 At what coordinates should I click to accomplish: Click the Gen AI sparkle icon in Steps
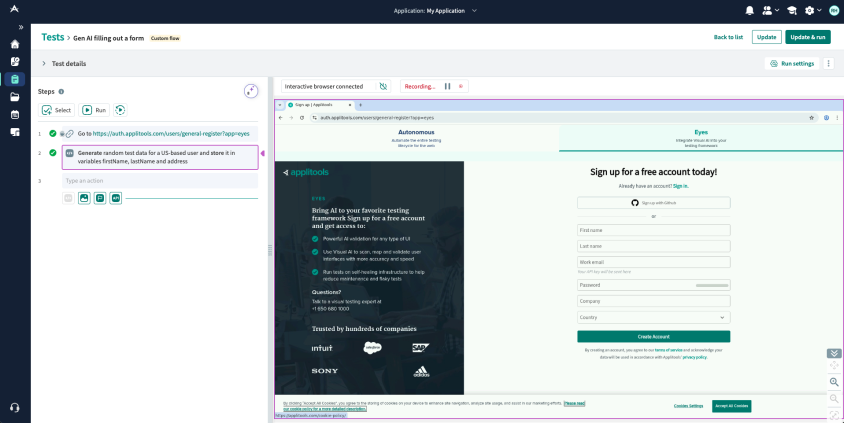tap(251, 91)
